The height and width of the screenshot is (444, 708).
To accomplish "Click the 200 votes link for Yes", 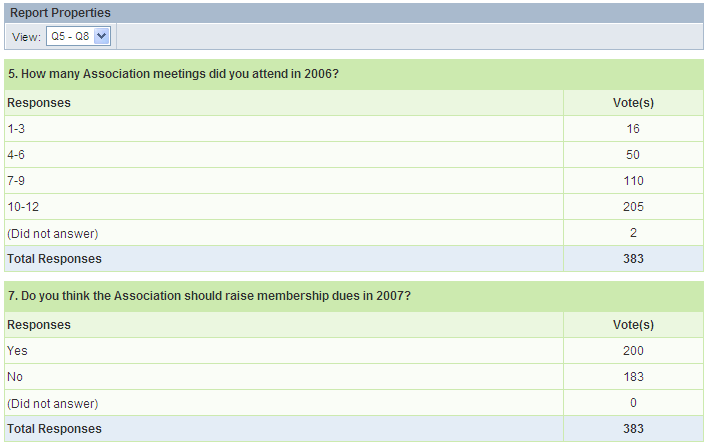I will [633, 351].
